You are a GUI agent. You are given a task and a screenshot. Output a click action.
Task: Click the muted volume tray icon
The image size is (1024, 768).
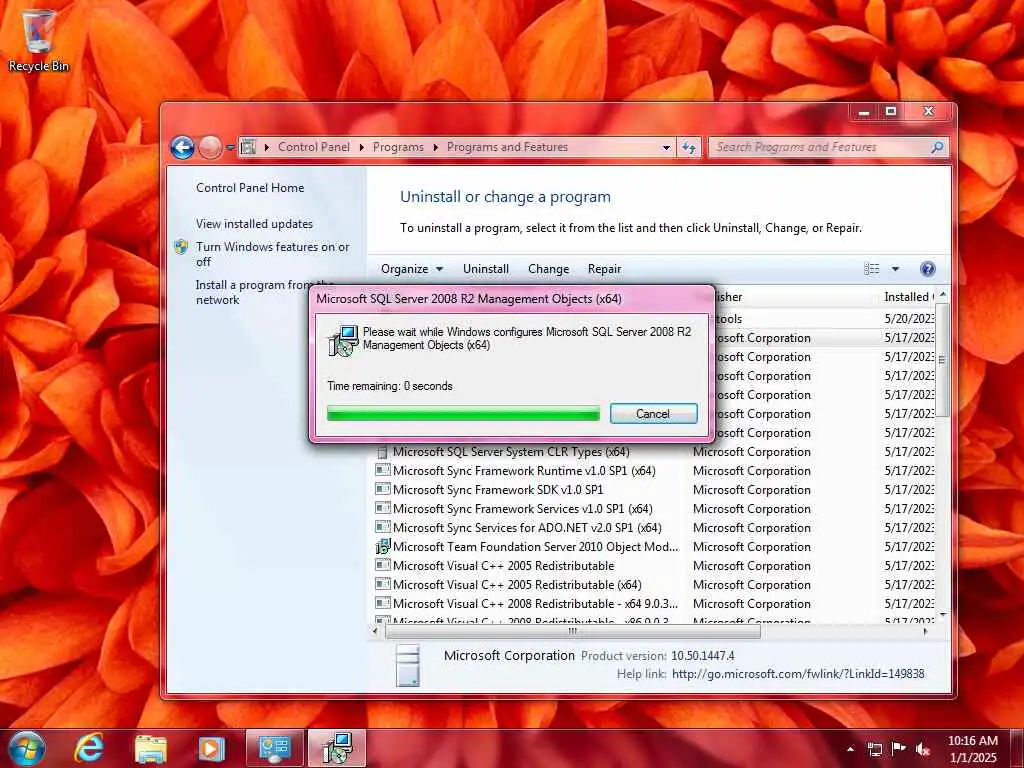pyautogui.click(x=923, y=750)
